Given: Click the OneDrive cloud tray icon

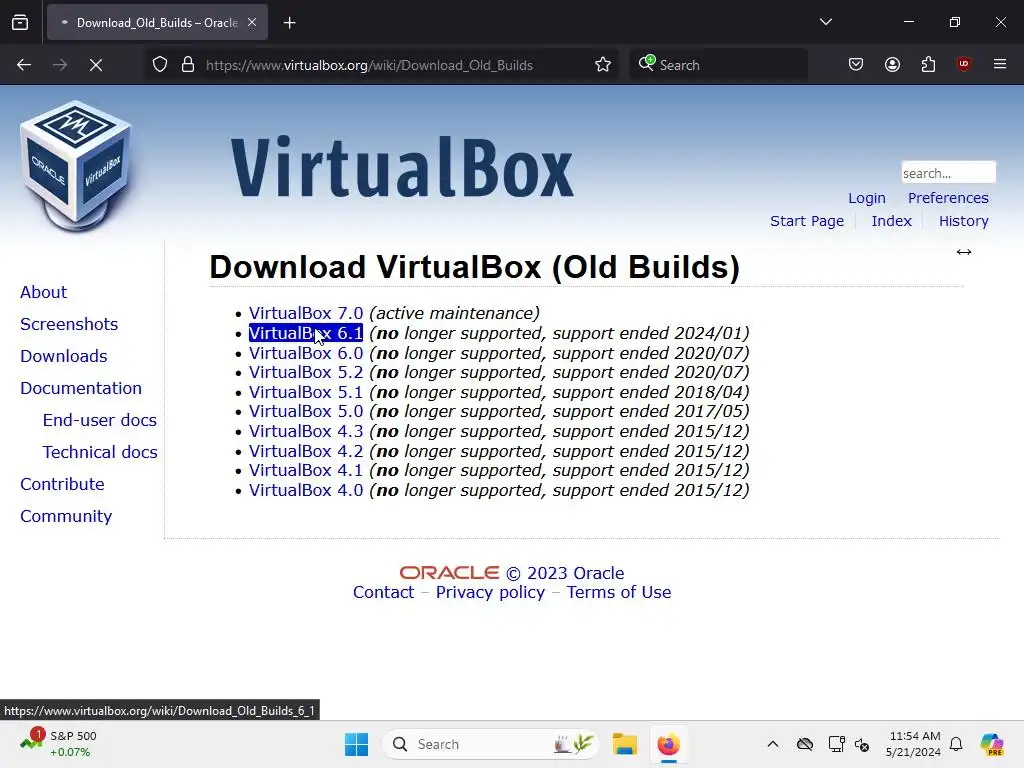Looking at the screenshot, I should click(x=805, y=744).
